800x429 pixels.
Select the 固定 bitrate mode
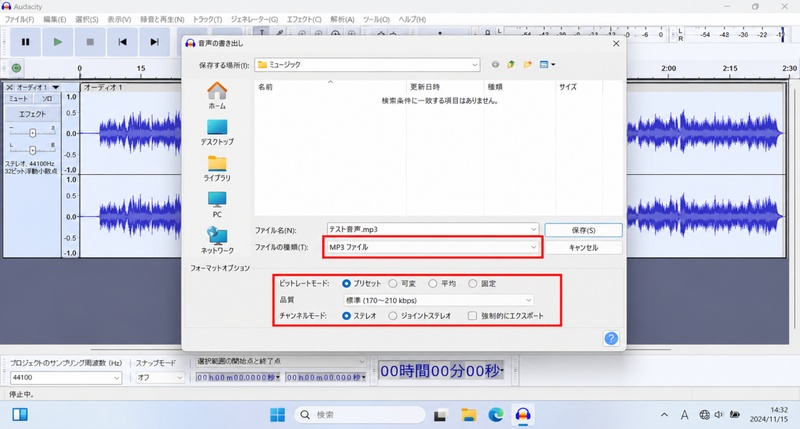click(472, 283)
